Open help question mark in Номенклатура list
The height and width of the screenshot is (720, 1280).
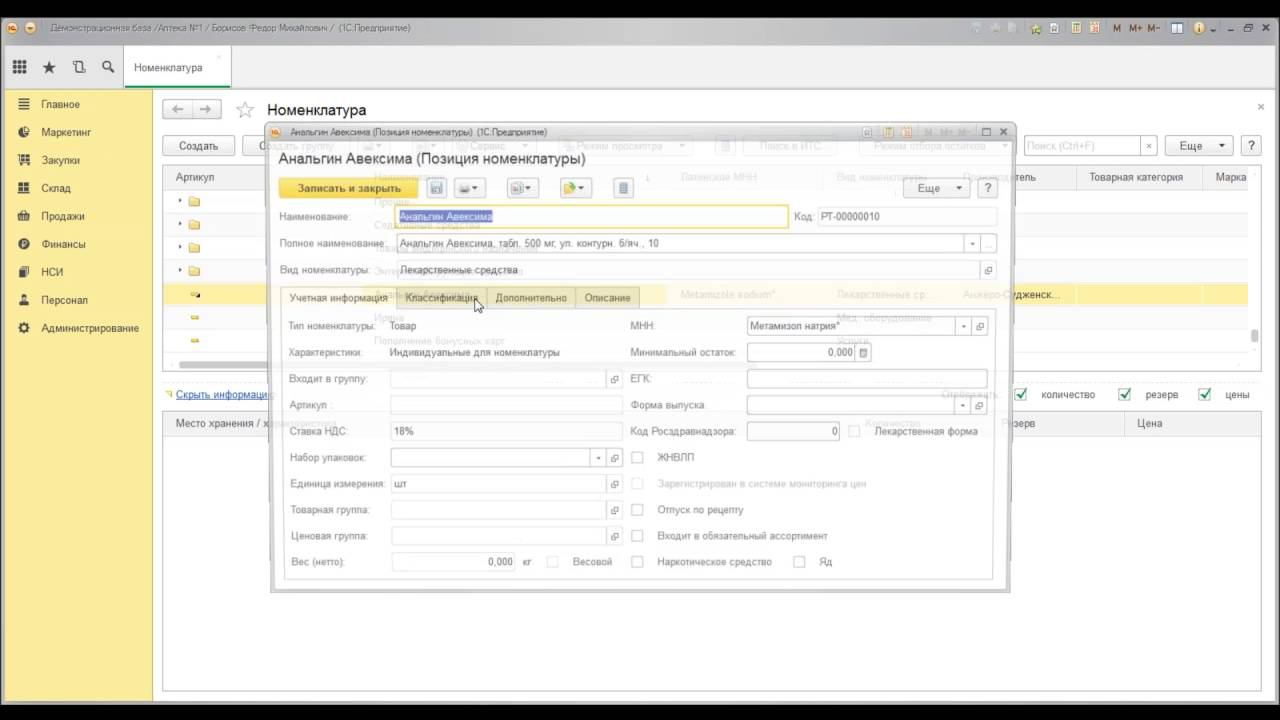pos(1250,146)
